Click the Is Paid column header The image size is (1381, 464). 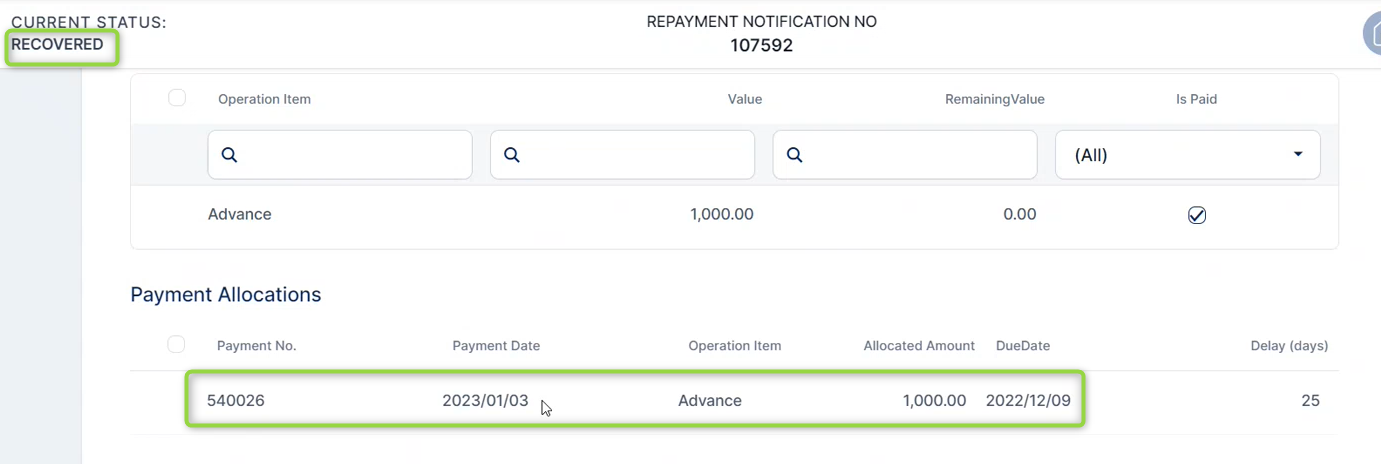pyautogui.click(x=1196, y=99)
